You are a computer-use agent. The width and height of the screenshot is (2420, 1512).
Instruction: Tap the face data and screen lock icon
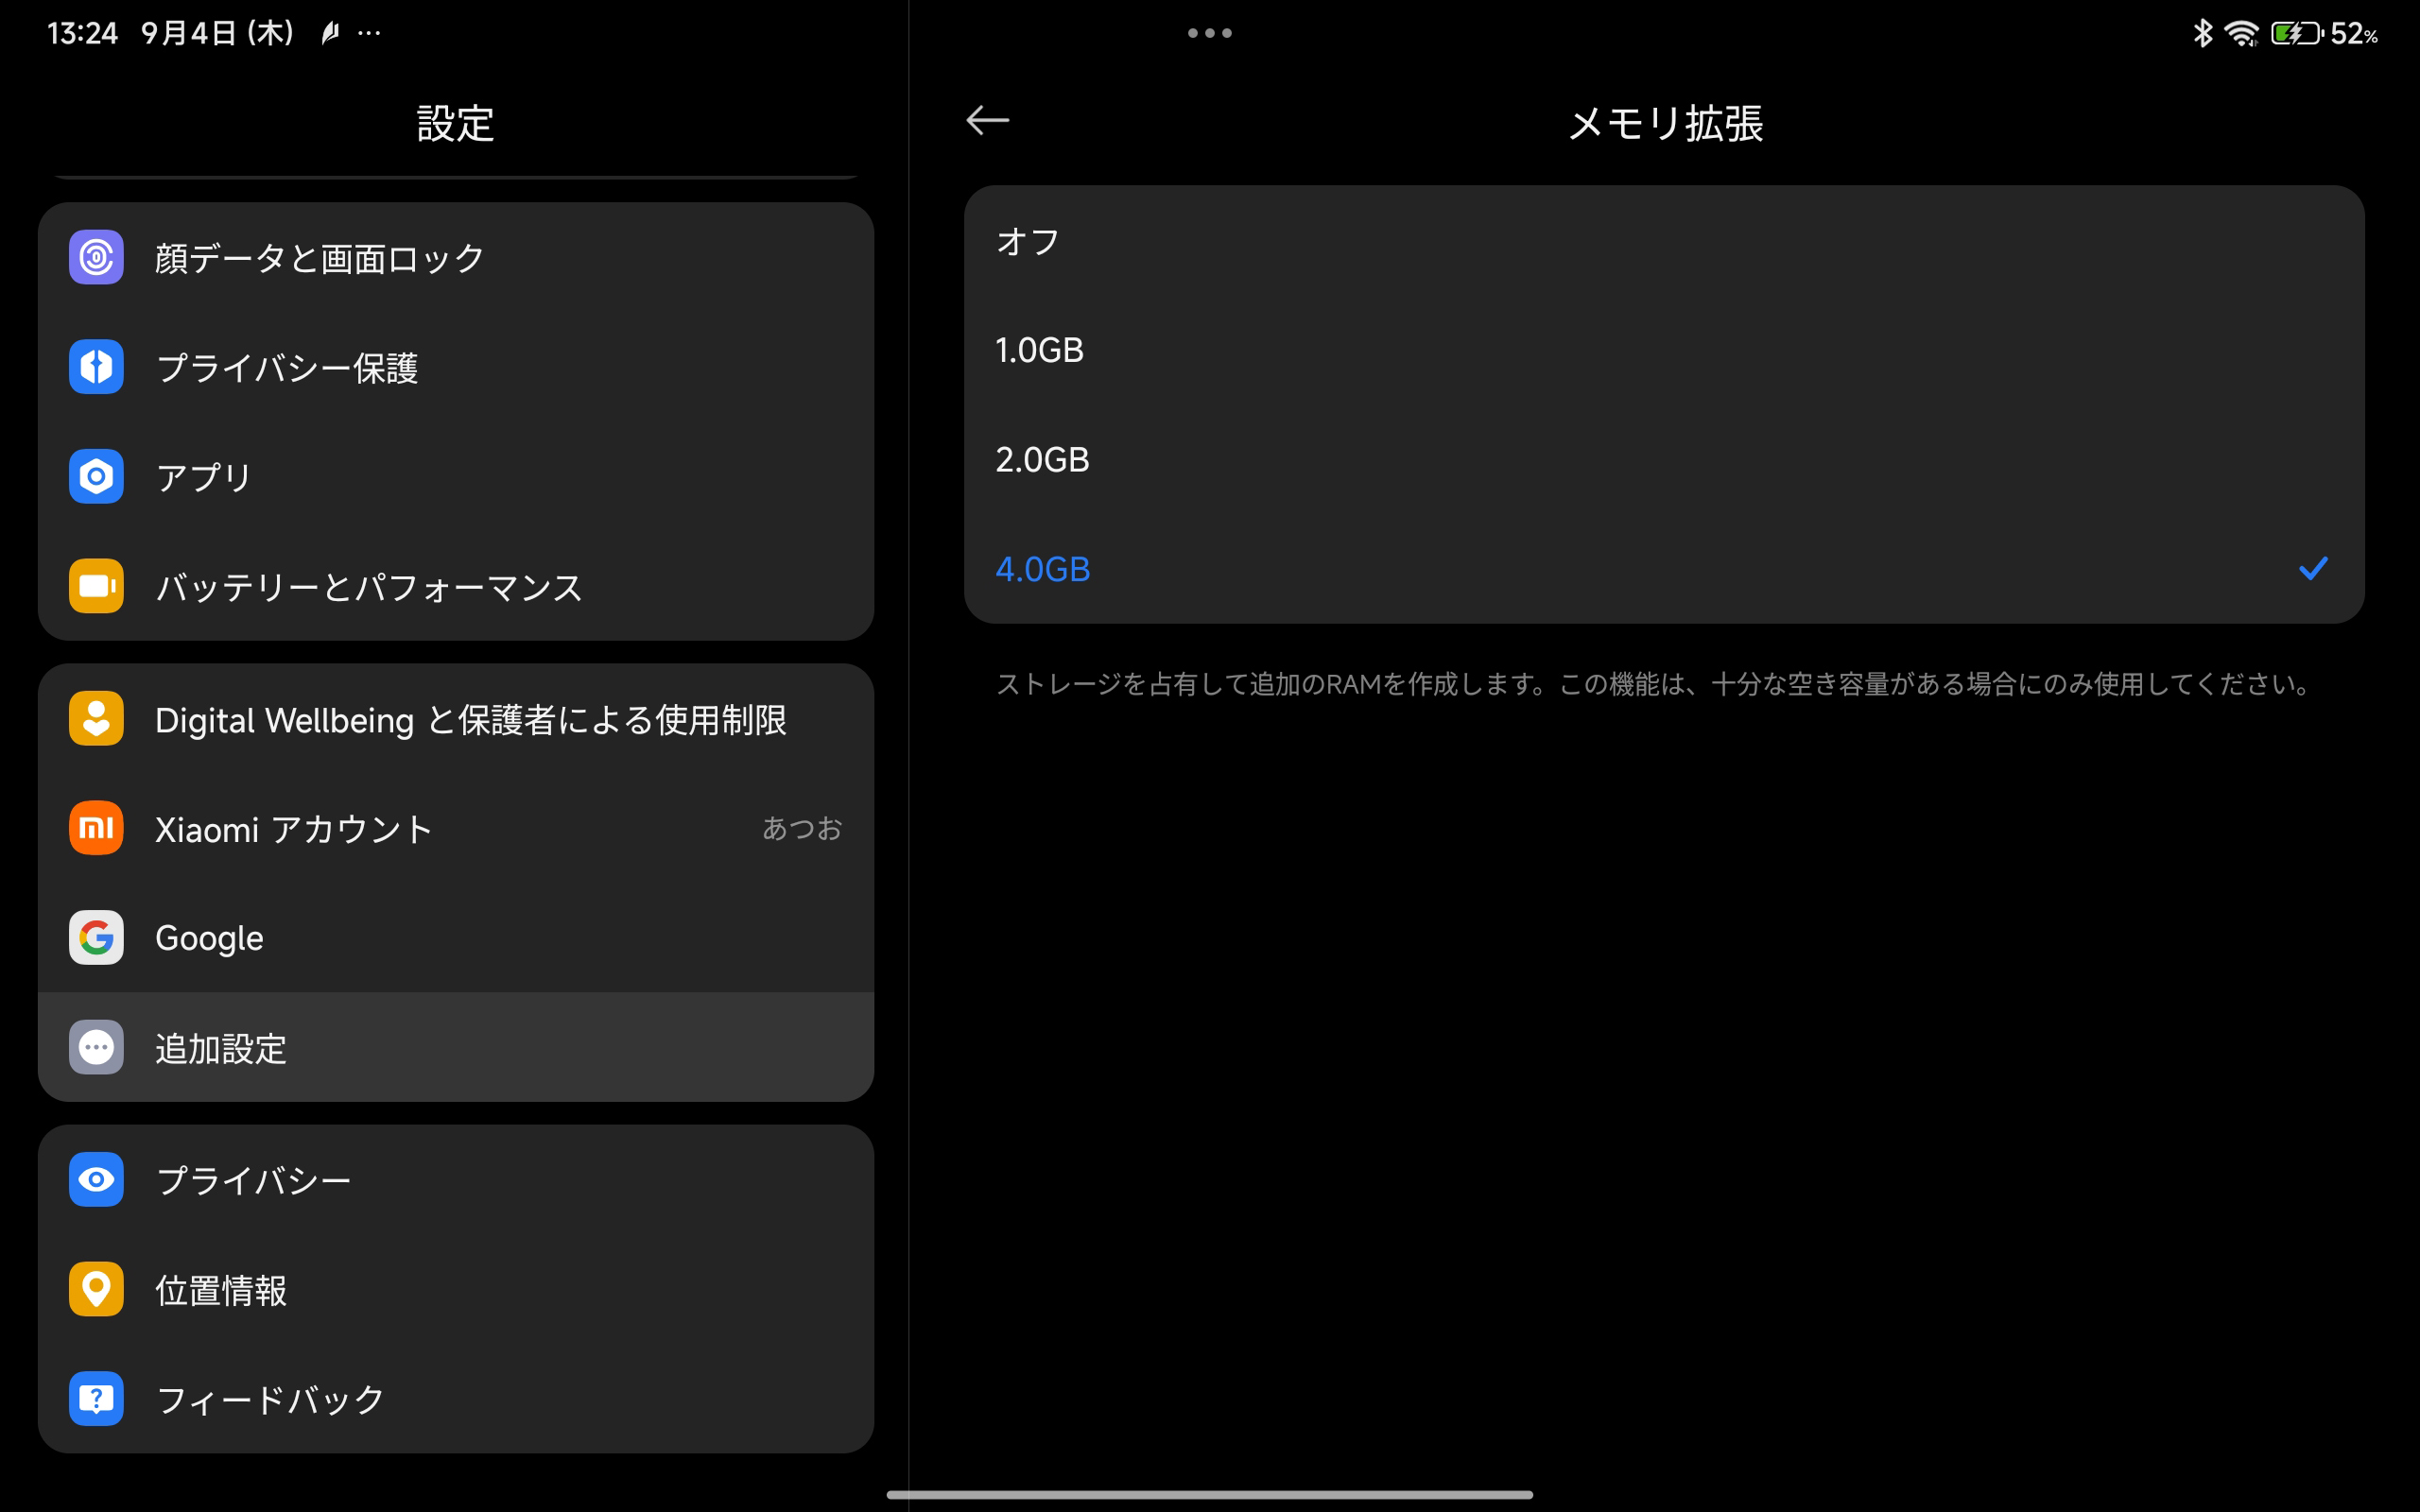click(x=96, y=258)
